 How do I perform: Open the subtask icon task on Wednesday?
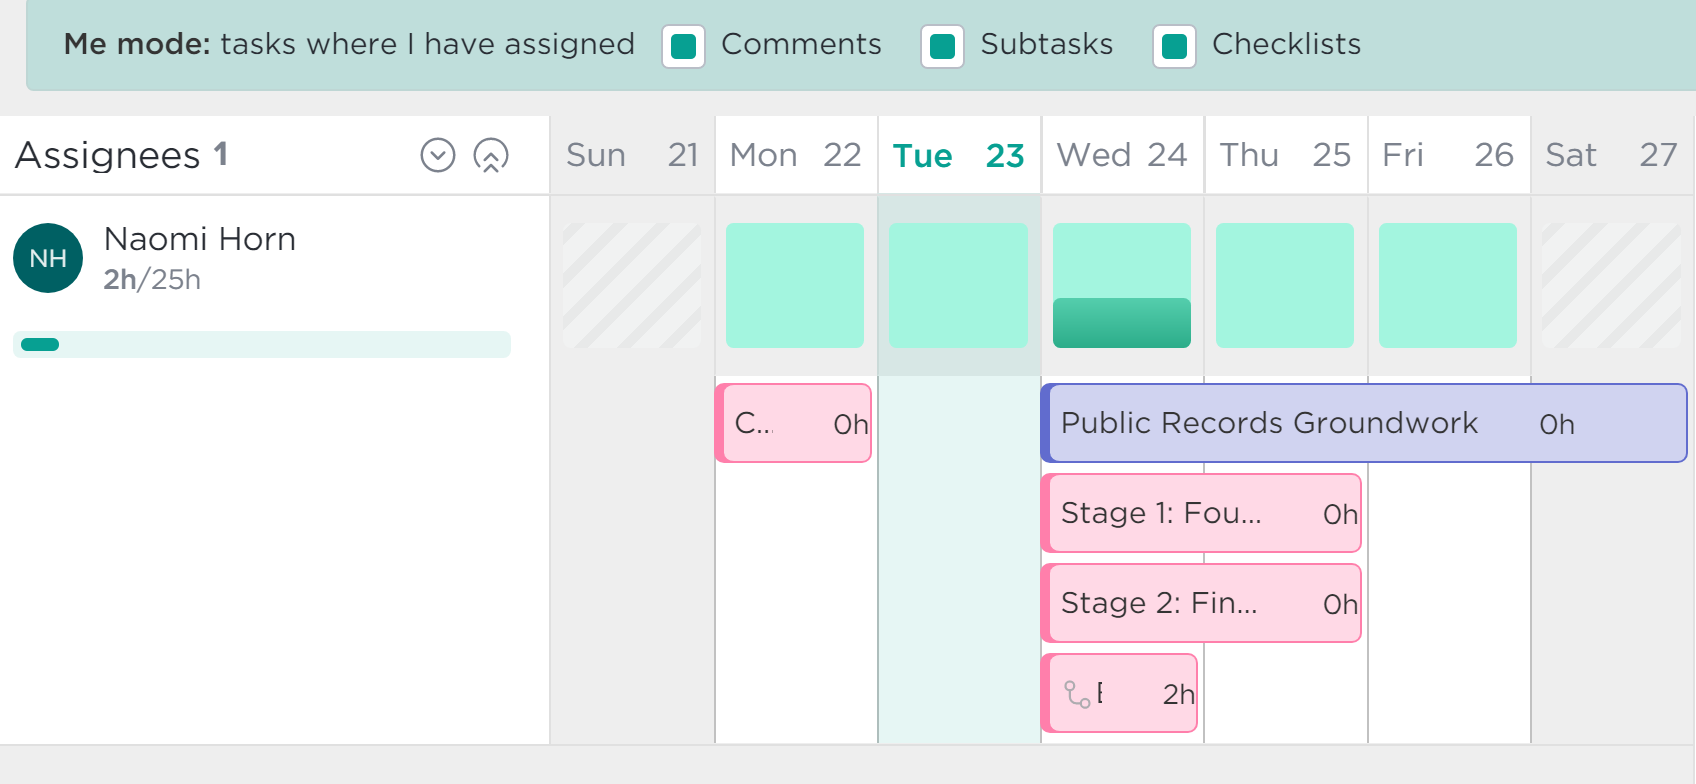(x=1119, y=693)
